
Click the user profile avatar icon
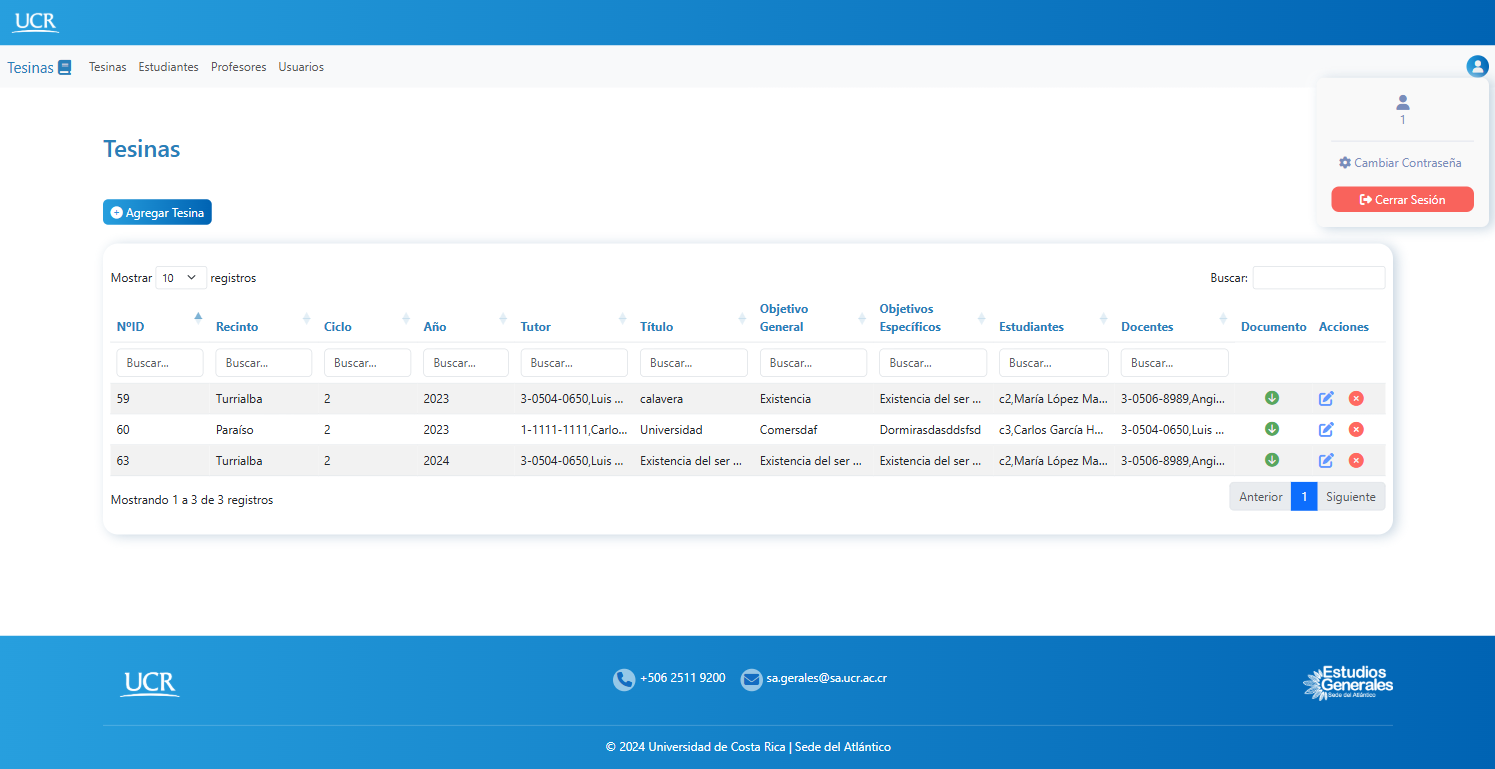coord(1477,66)
